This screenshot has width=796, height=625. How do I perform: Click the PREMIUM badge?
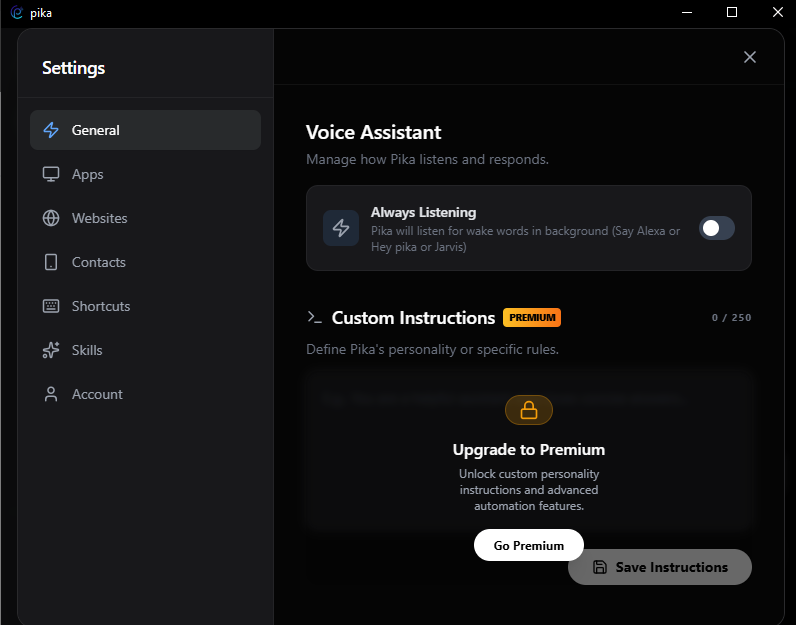click(x=532, y=317)
